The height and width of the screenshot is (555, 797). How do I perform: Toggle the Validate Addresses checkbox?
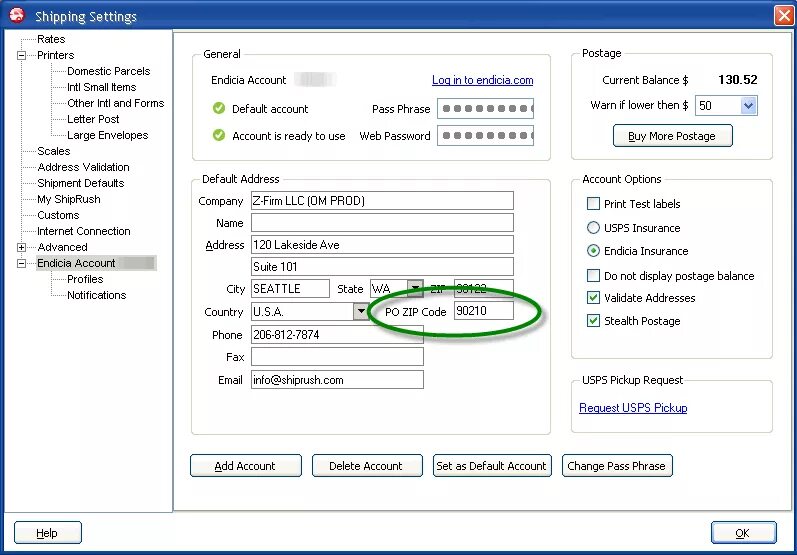[593, 298]
